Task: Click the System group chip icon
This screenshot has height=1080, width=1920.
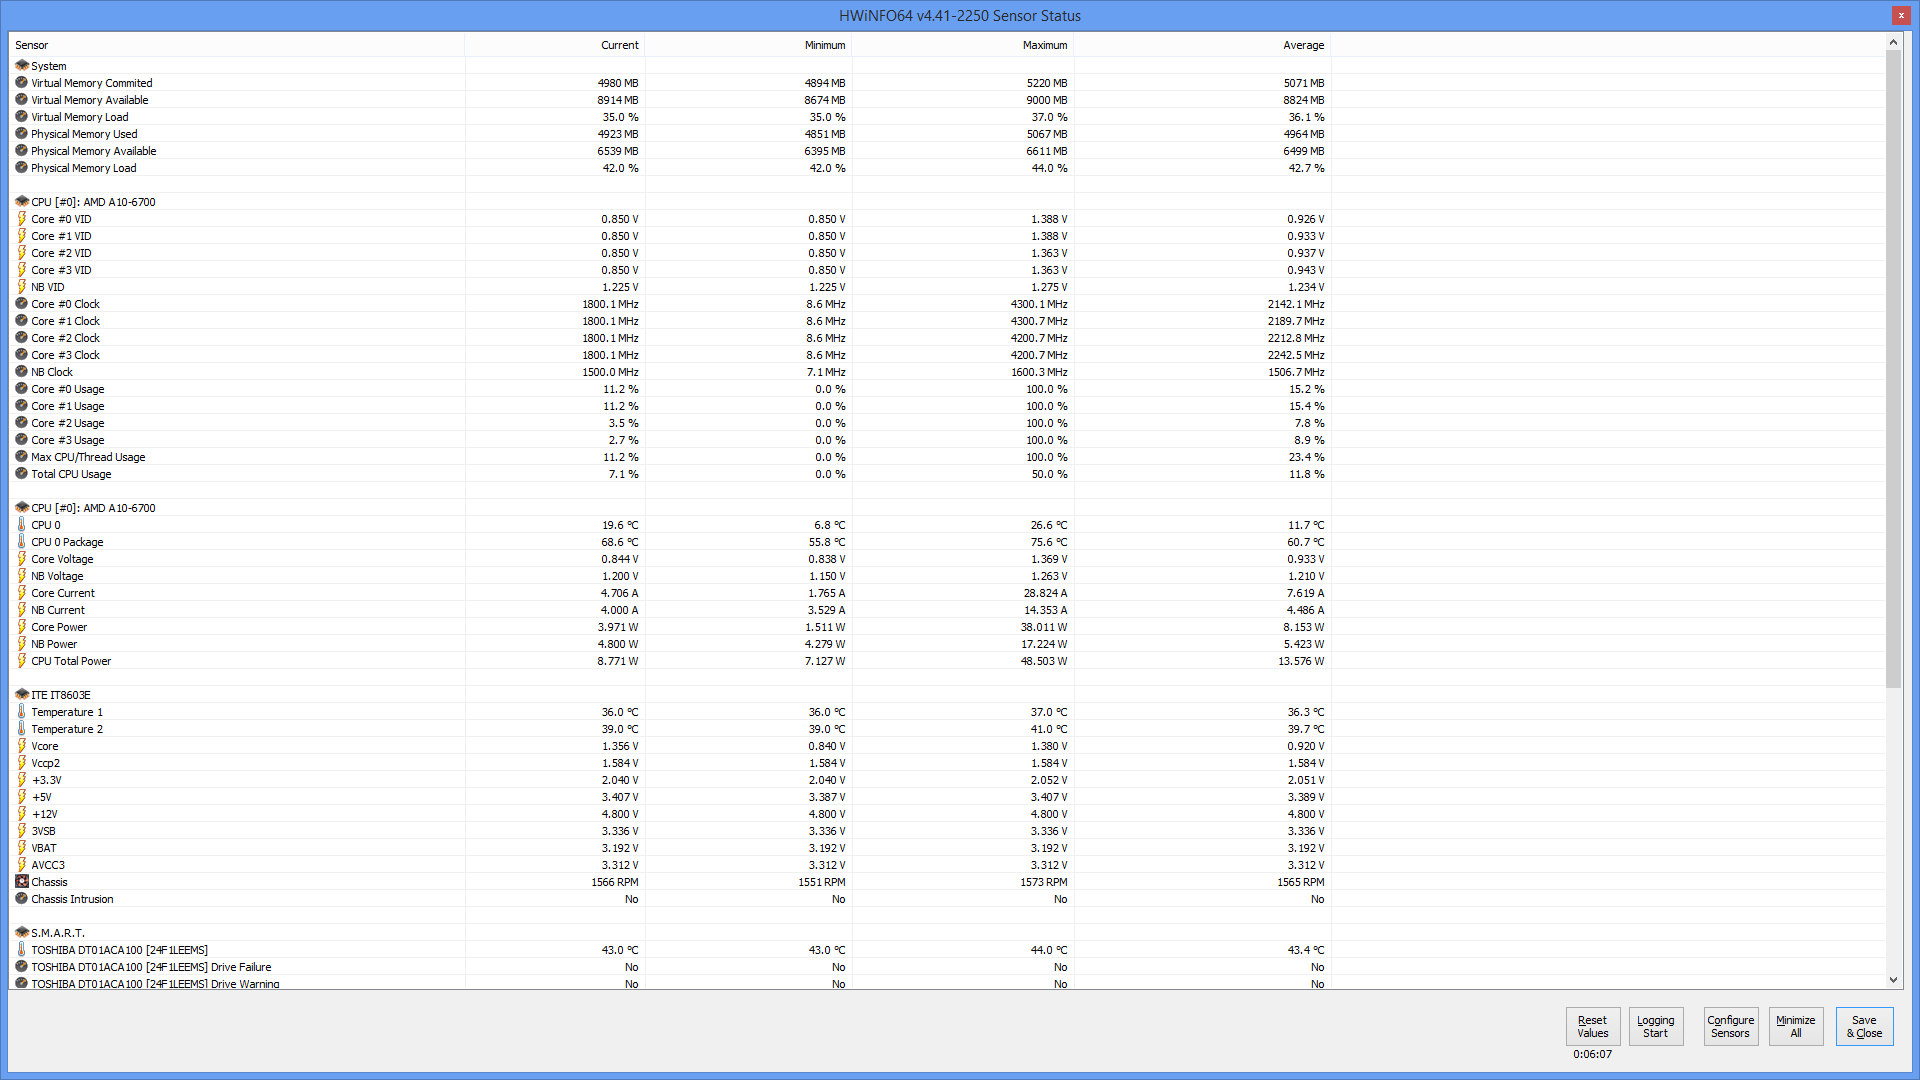Action: (x=22, y=66)
